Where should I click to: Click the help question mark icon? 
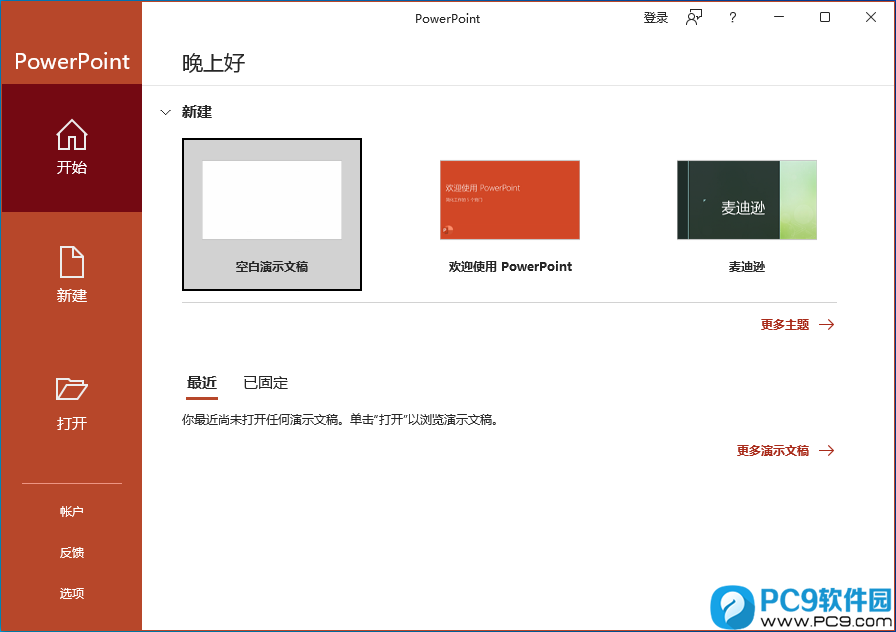[x=733, y=18]
